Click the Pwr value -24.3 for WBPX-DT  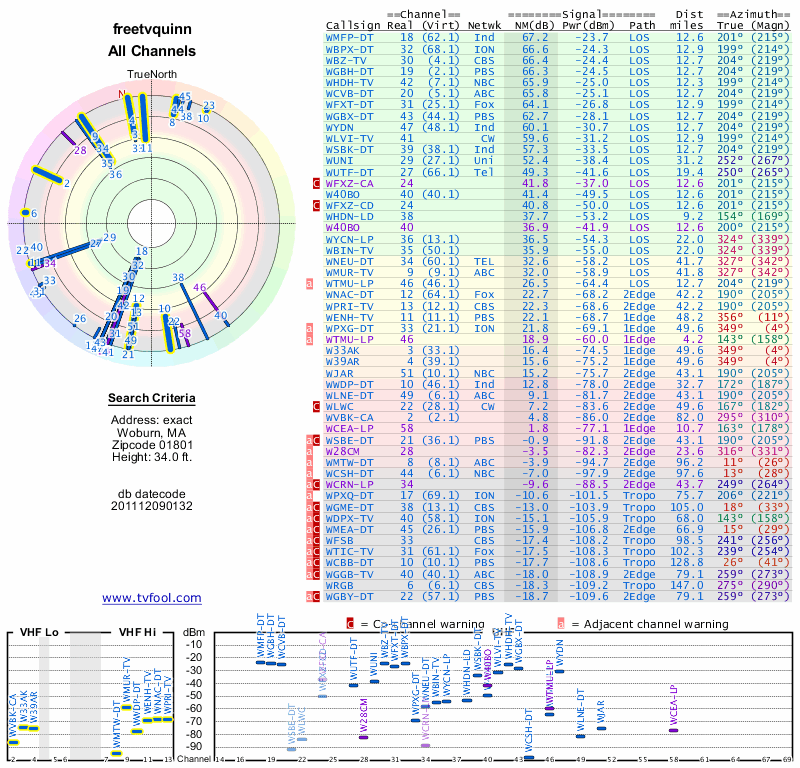click(x=592, y=49)
